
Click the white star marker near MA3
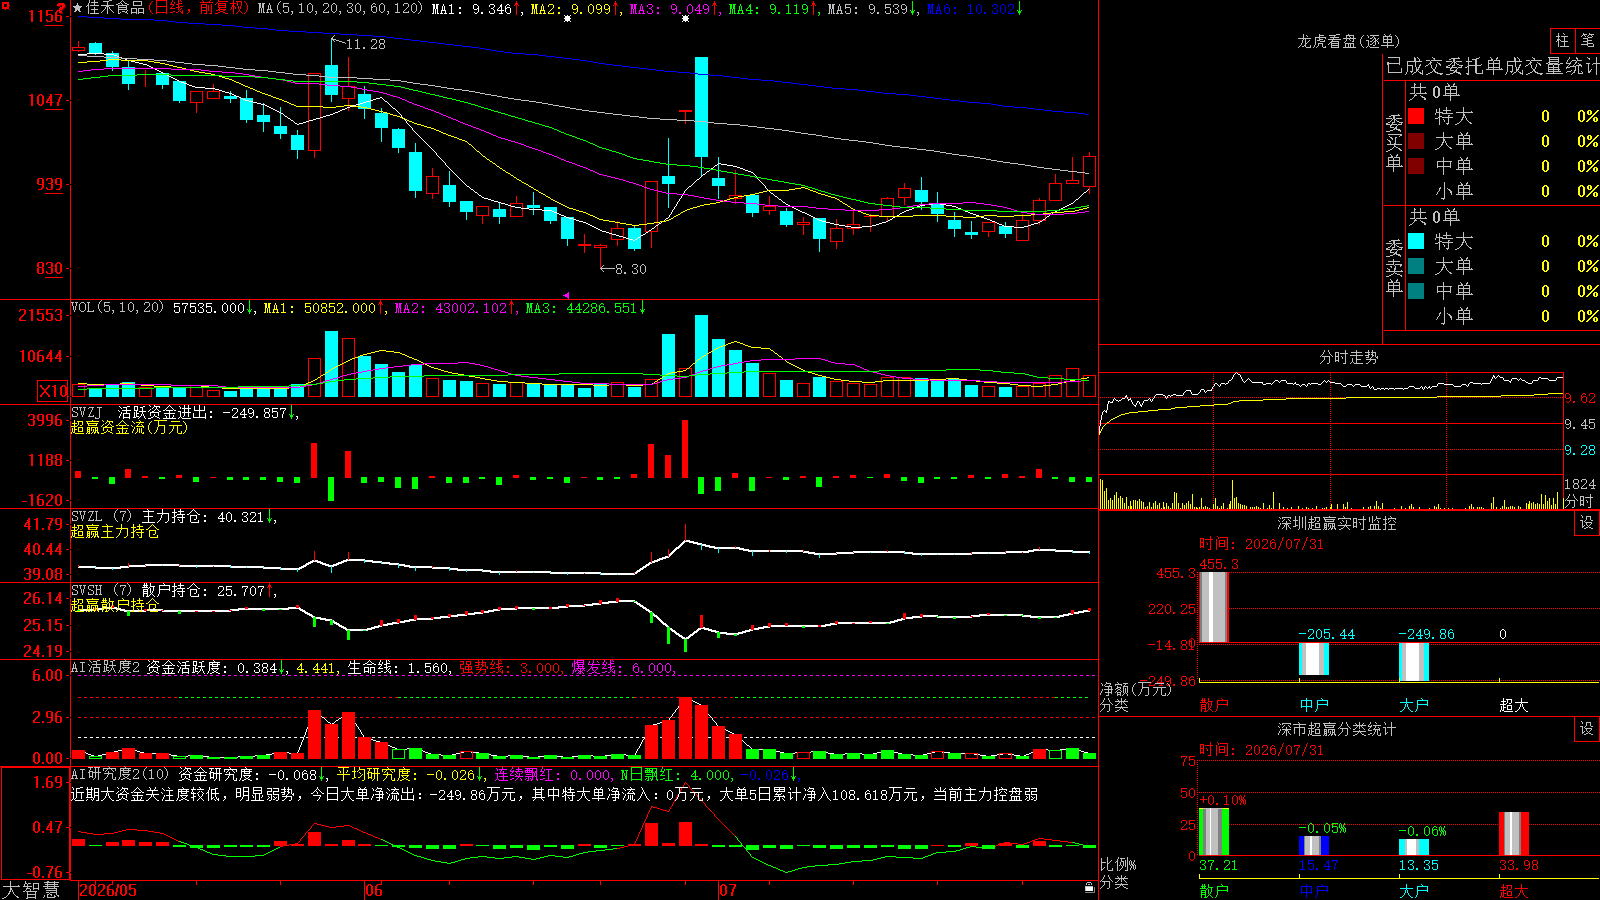(685, 18)
